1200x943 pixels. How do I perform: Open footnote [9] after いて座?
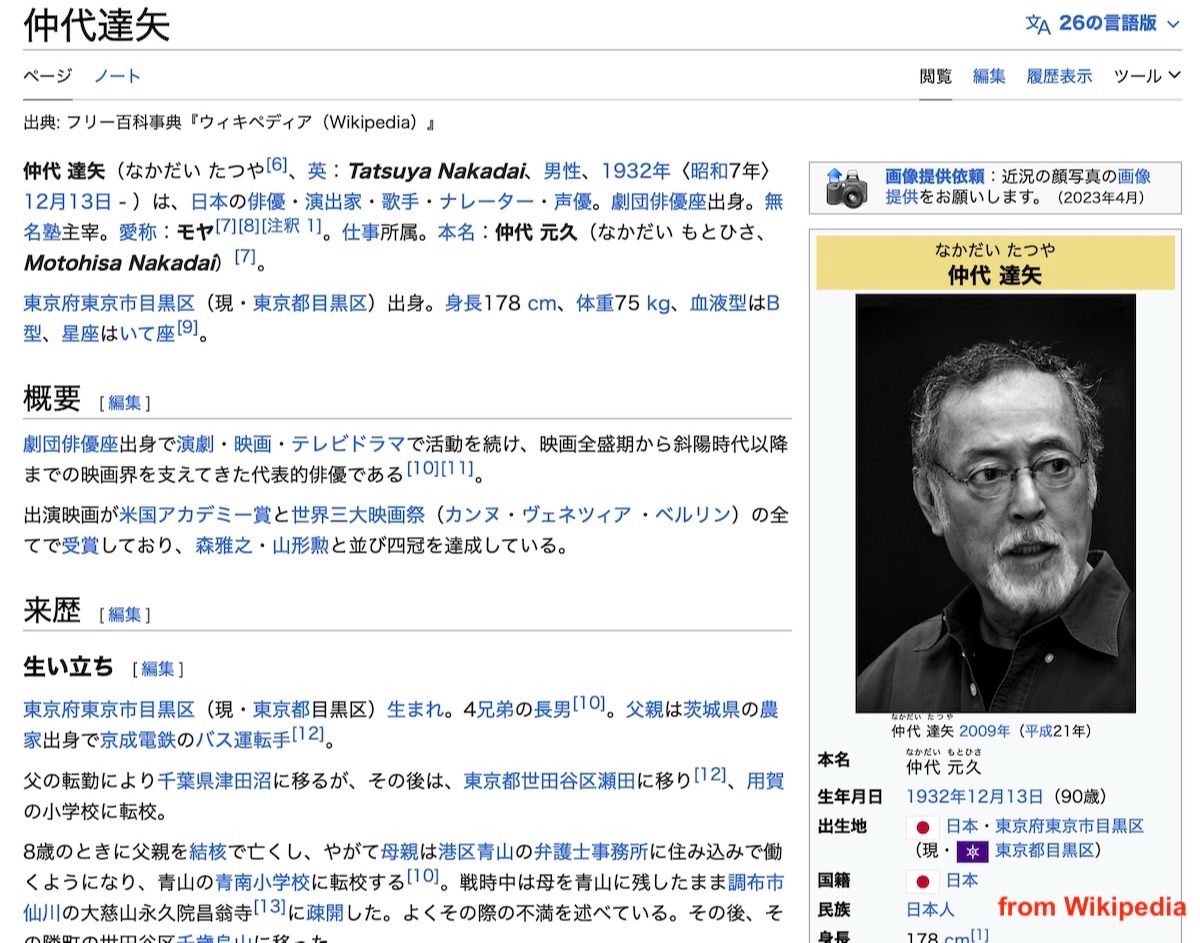(x=188, y=328)
